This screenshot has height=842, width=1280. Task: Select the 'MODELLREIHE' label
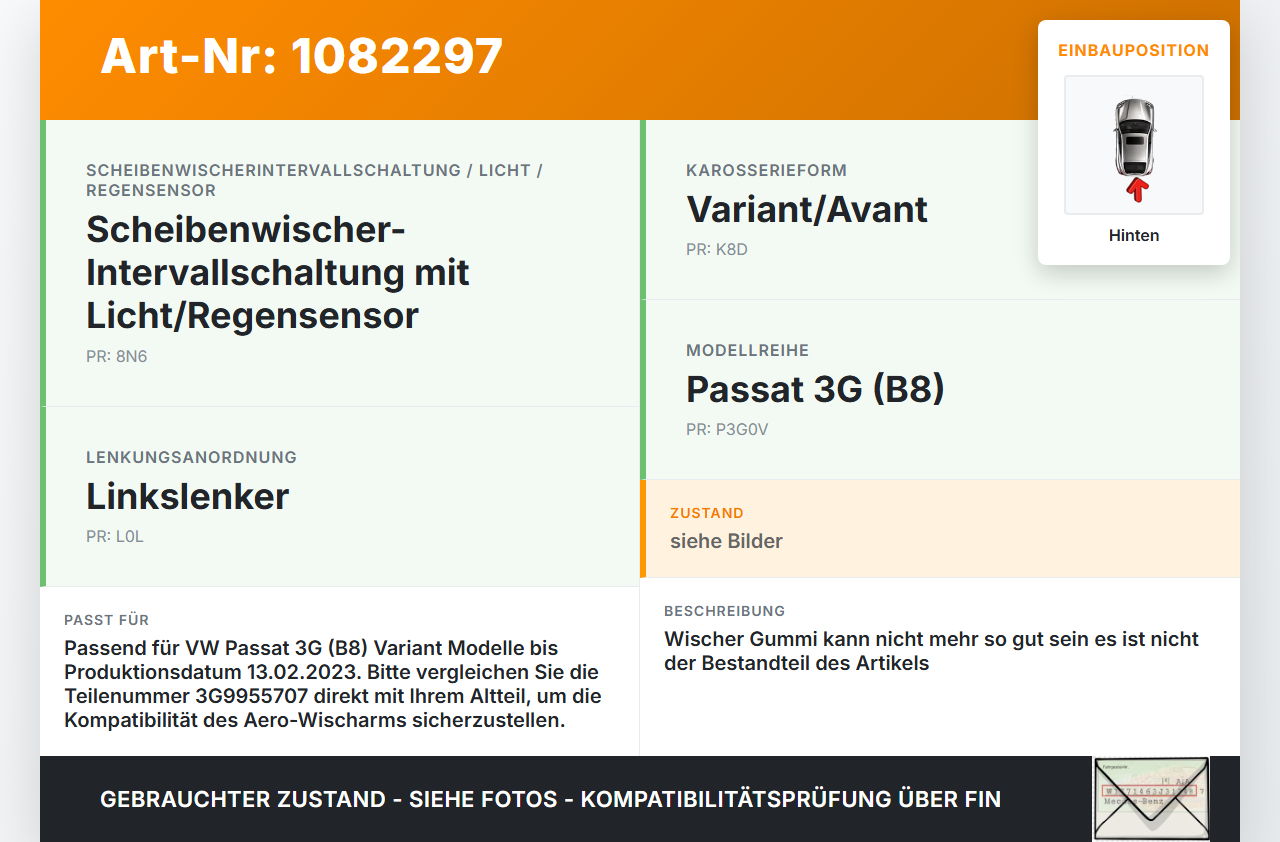(748, 350)
